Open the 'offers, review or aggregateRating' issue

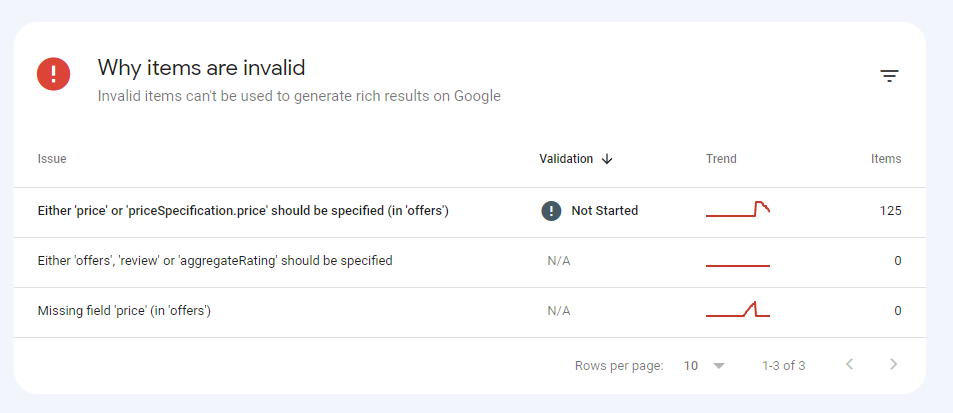coord(215,261)
